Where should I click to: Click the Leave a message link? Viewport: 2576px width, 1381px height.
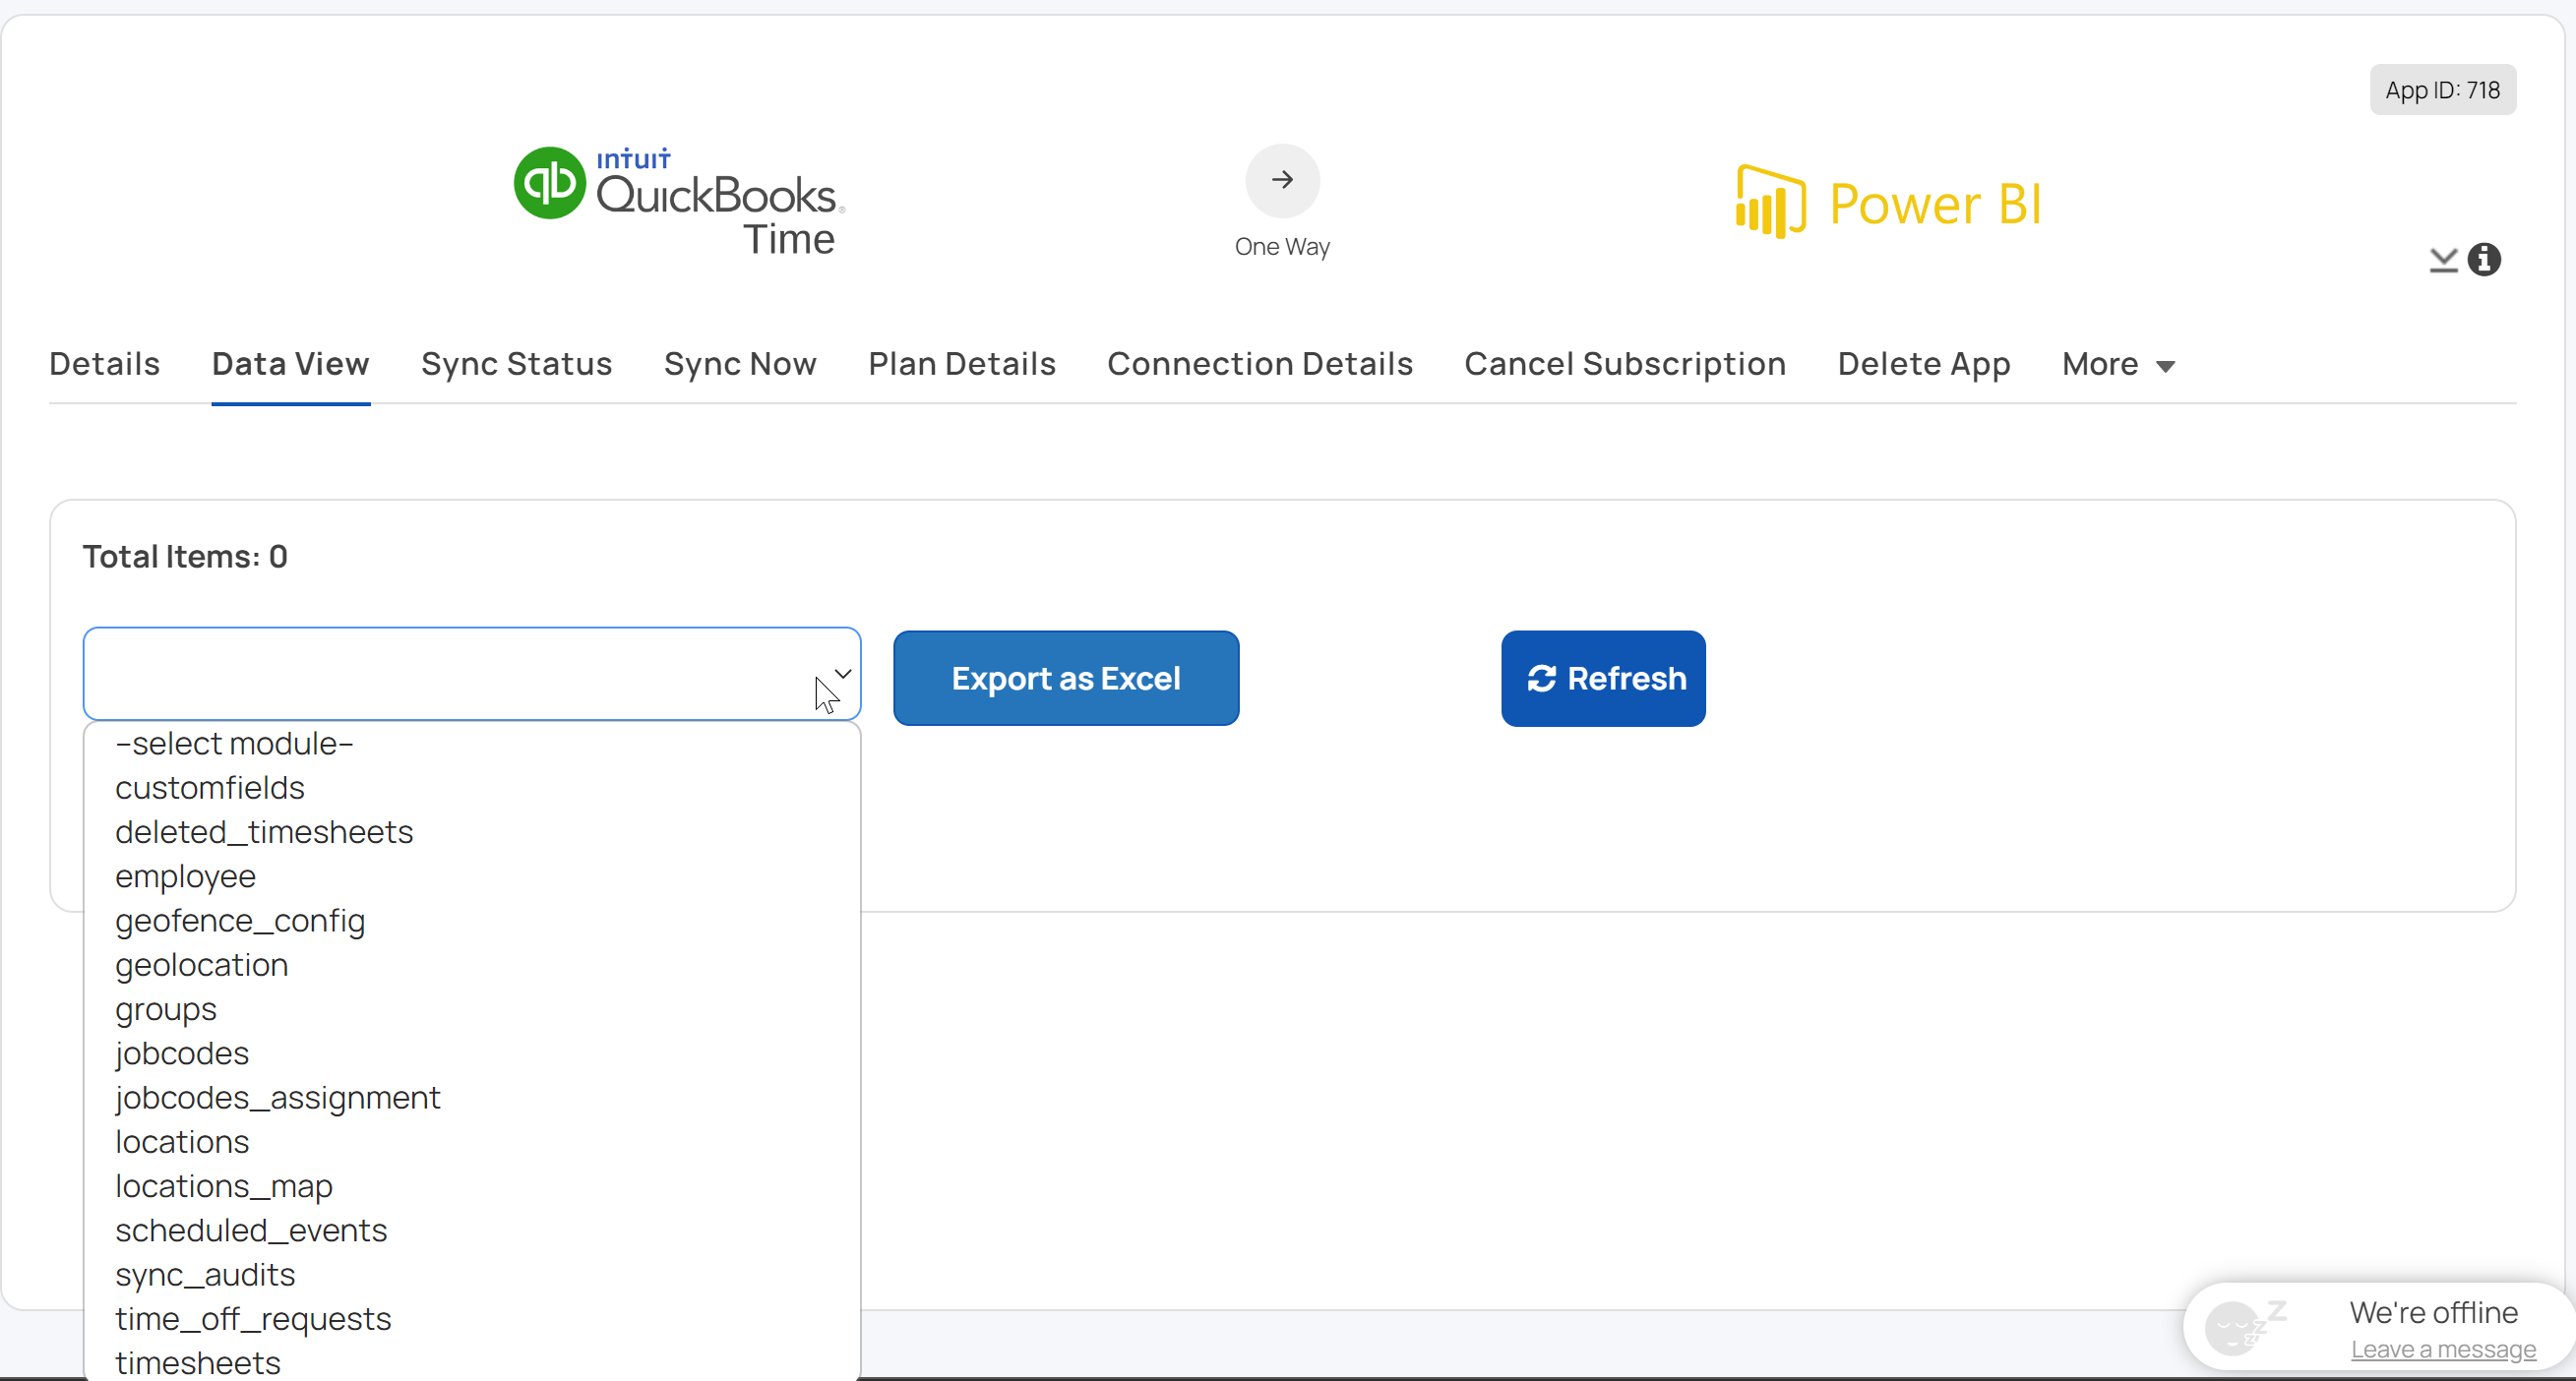click(x=2443, y=1349)
